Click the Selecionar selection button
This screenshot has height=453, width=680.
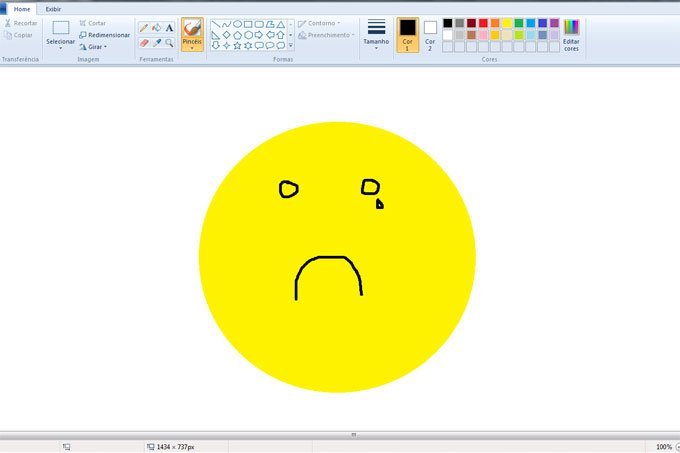60,33
